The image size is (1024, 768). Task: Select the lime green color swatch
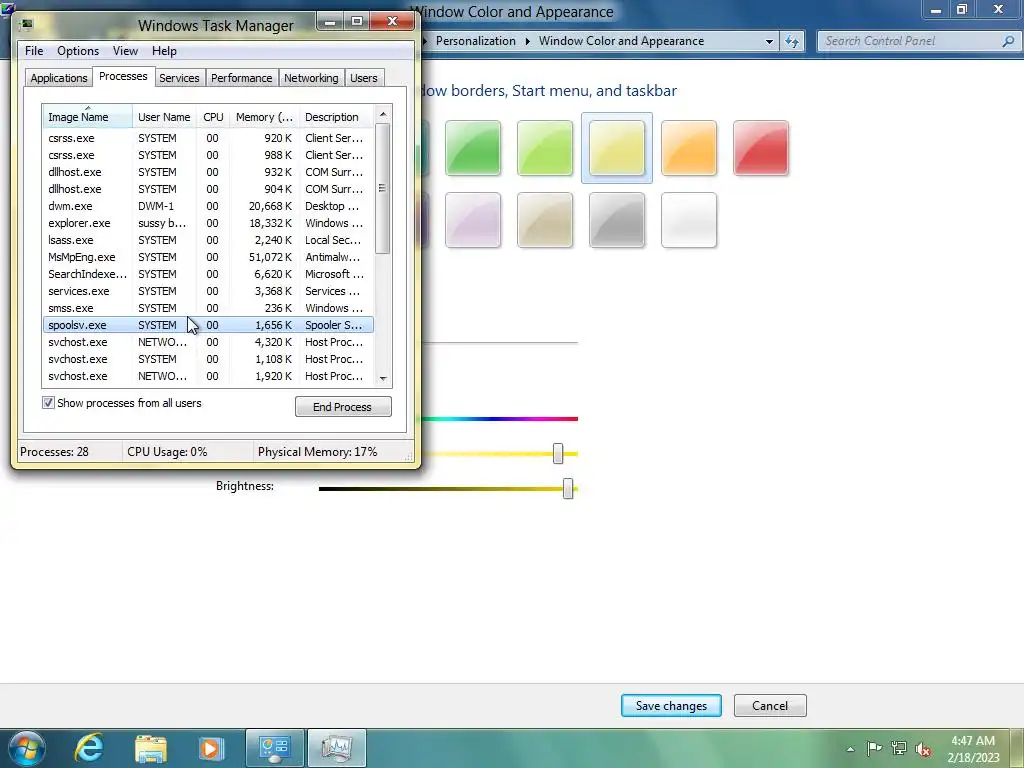(x=545, y=148)
